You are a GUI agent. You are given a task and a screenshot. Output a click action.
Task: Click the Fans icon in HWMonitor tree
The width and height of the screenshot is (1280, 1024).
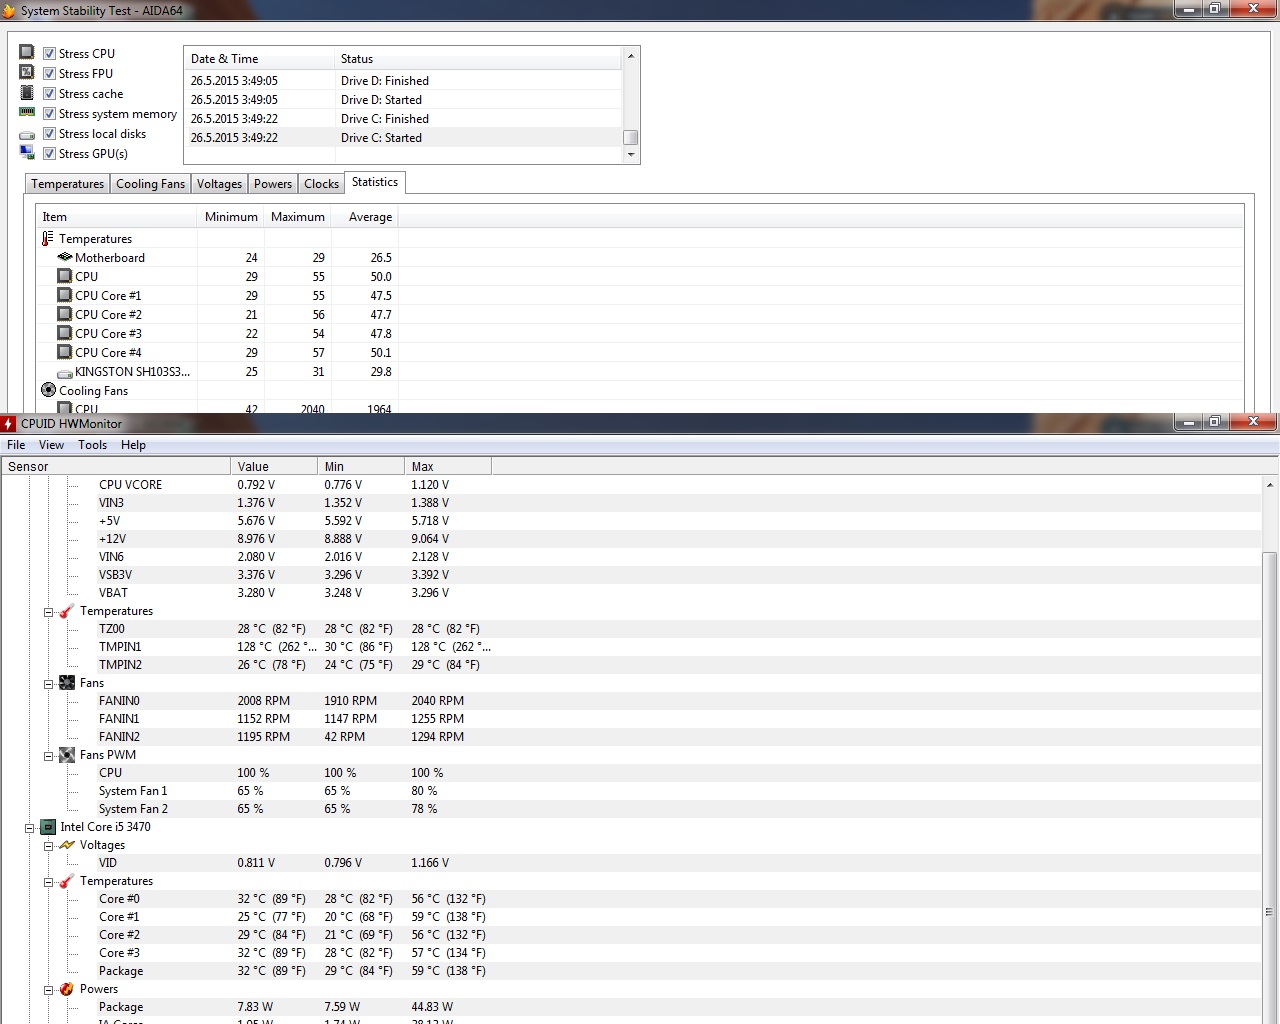[67, 683]
